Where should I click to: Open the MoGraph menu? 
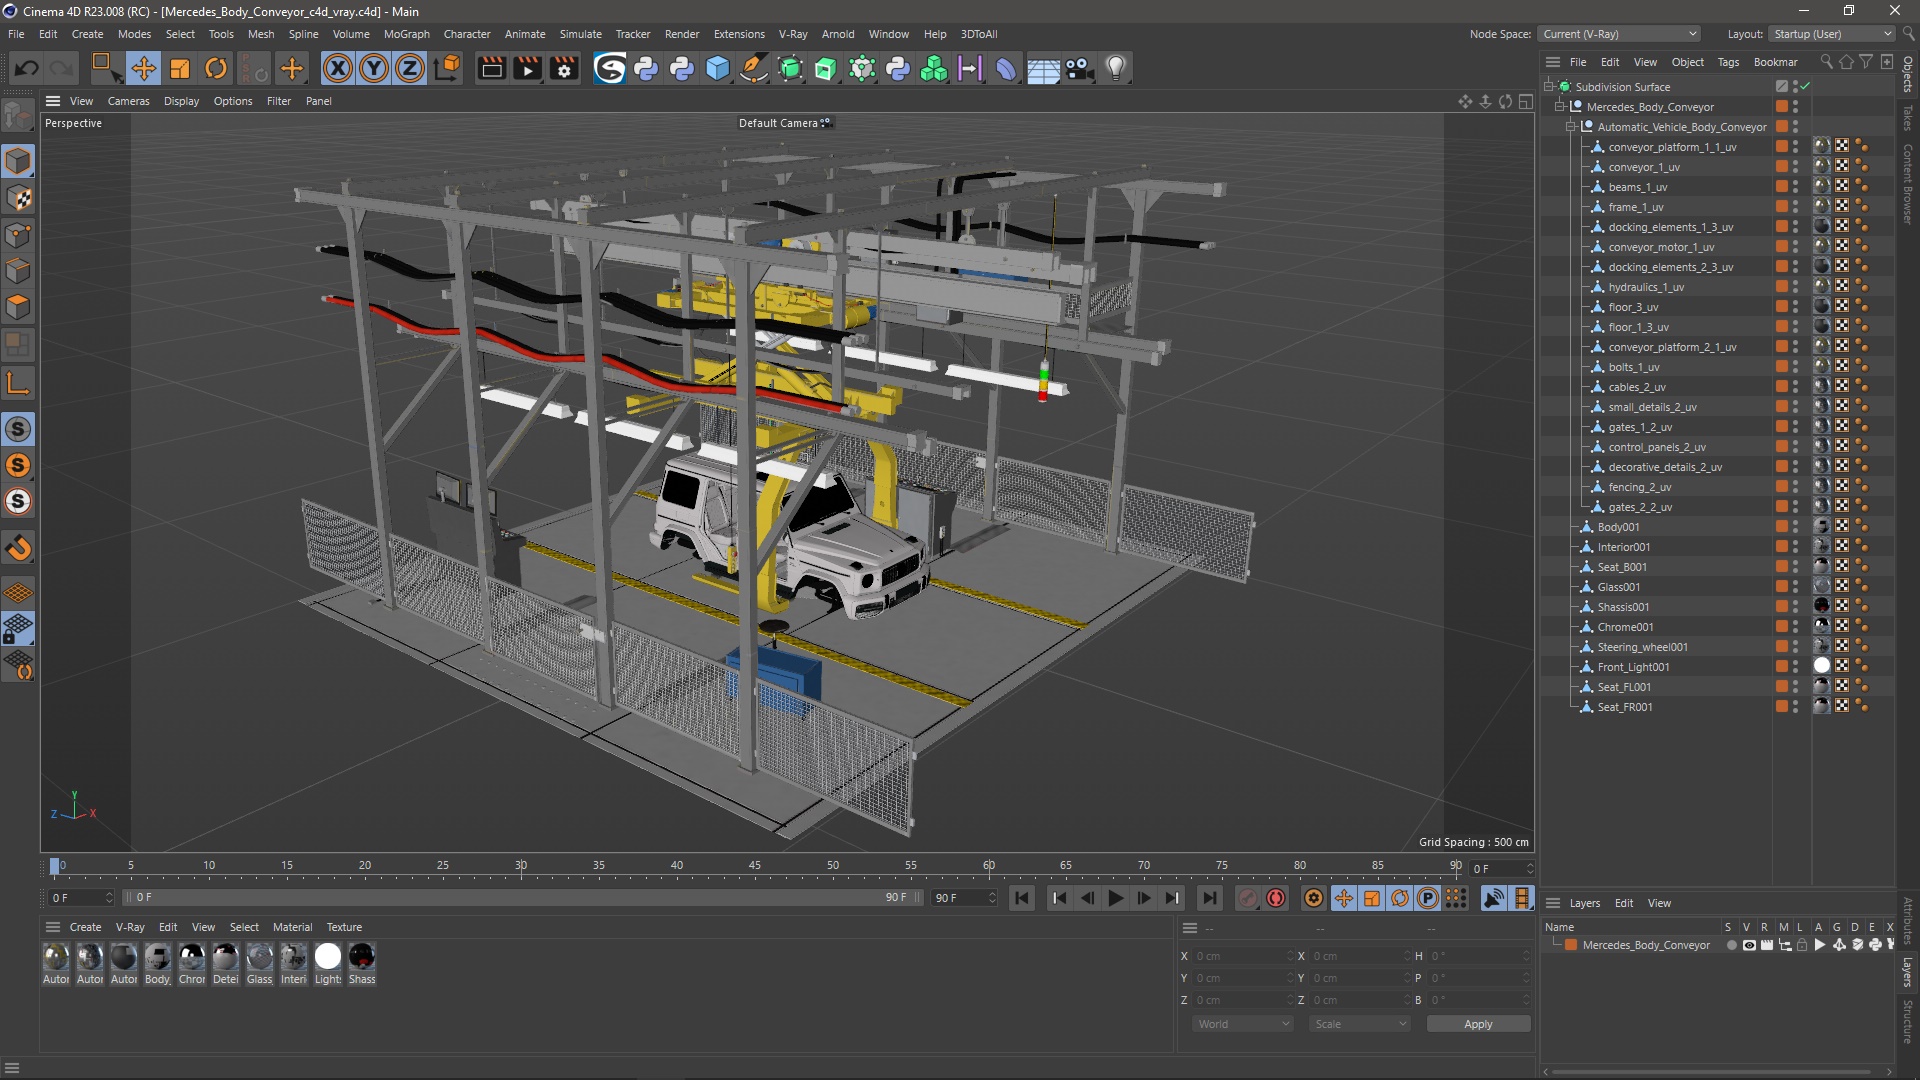406,34
